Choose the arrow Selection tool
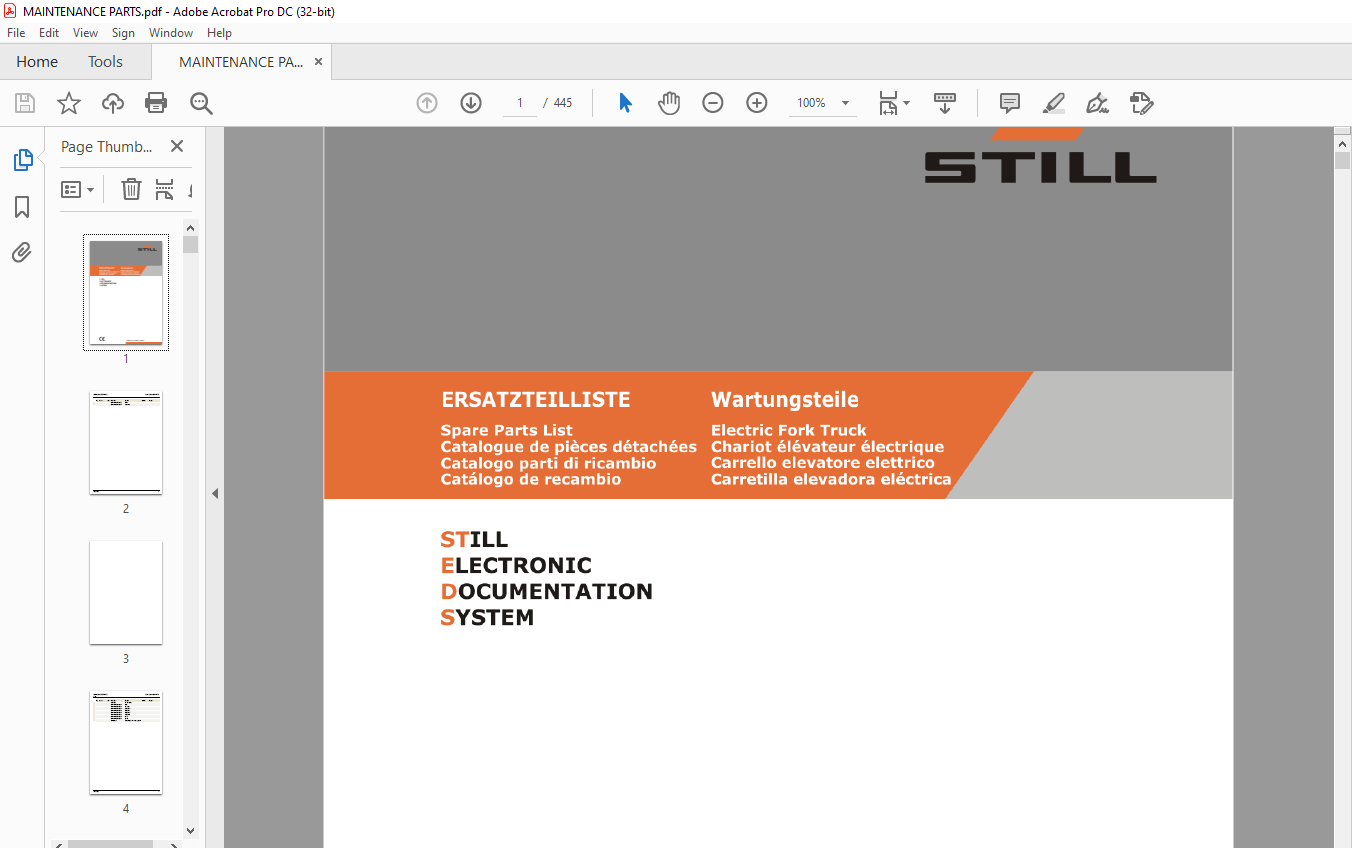 pyautogui.click(x=626, y=103)
